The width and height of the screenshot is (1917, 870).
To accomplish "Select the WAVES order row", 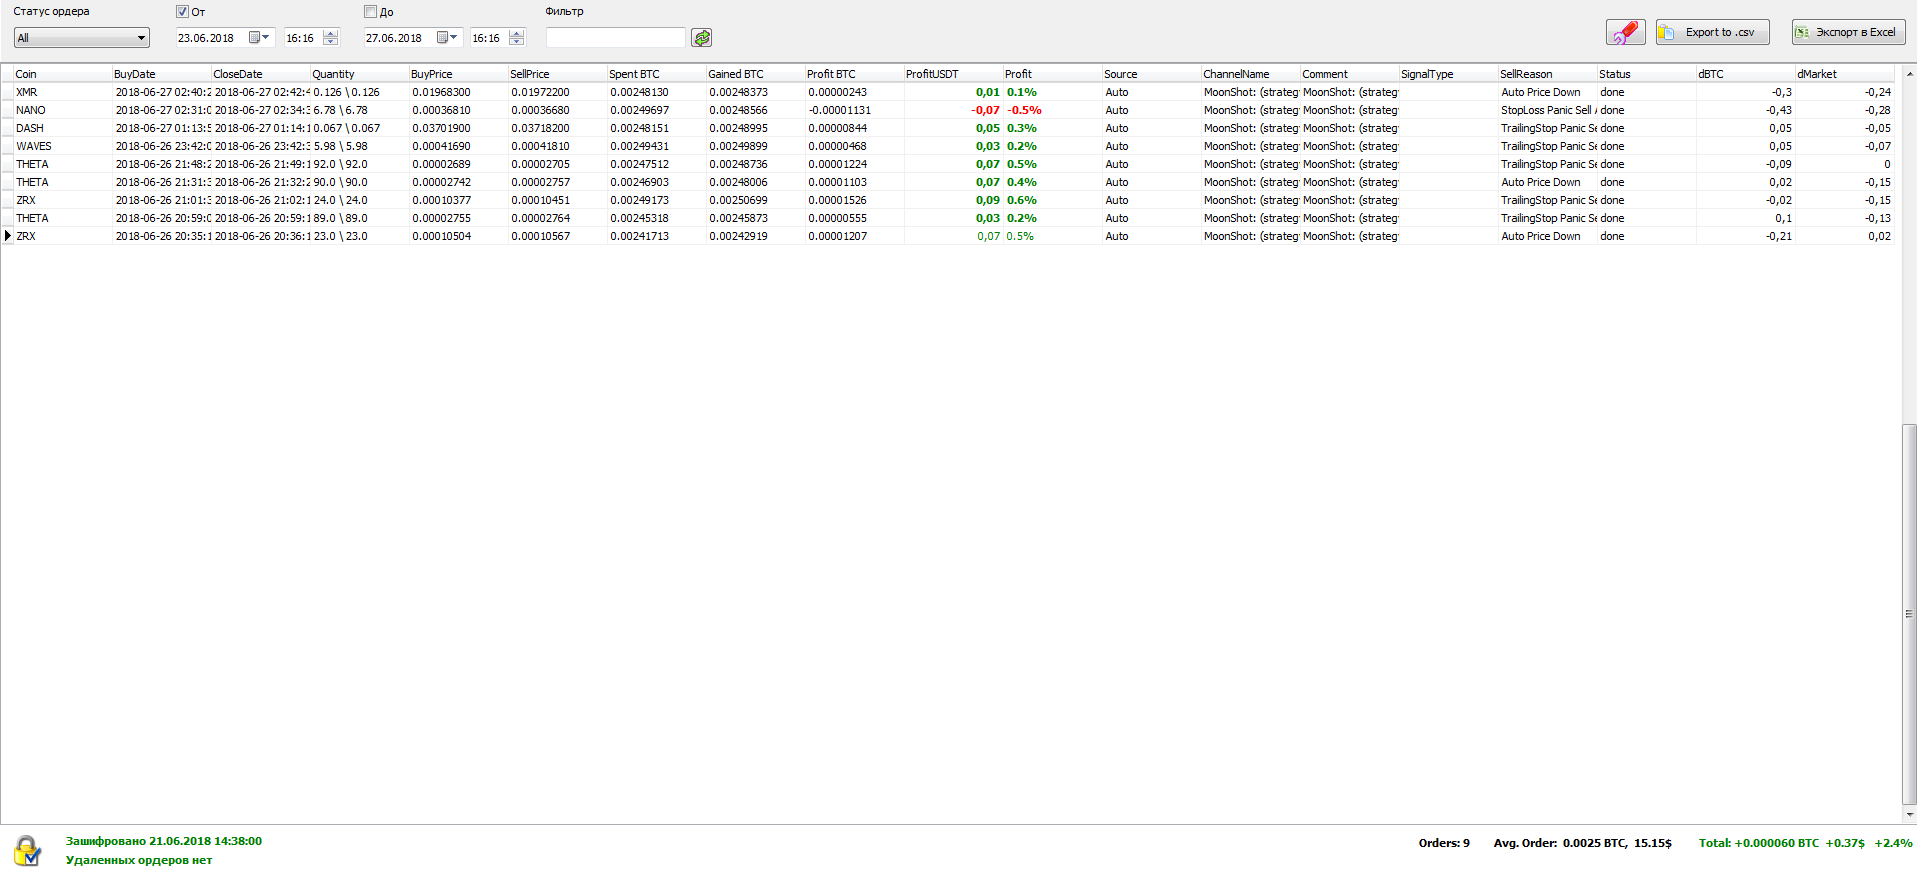I will (948, 146).
